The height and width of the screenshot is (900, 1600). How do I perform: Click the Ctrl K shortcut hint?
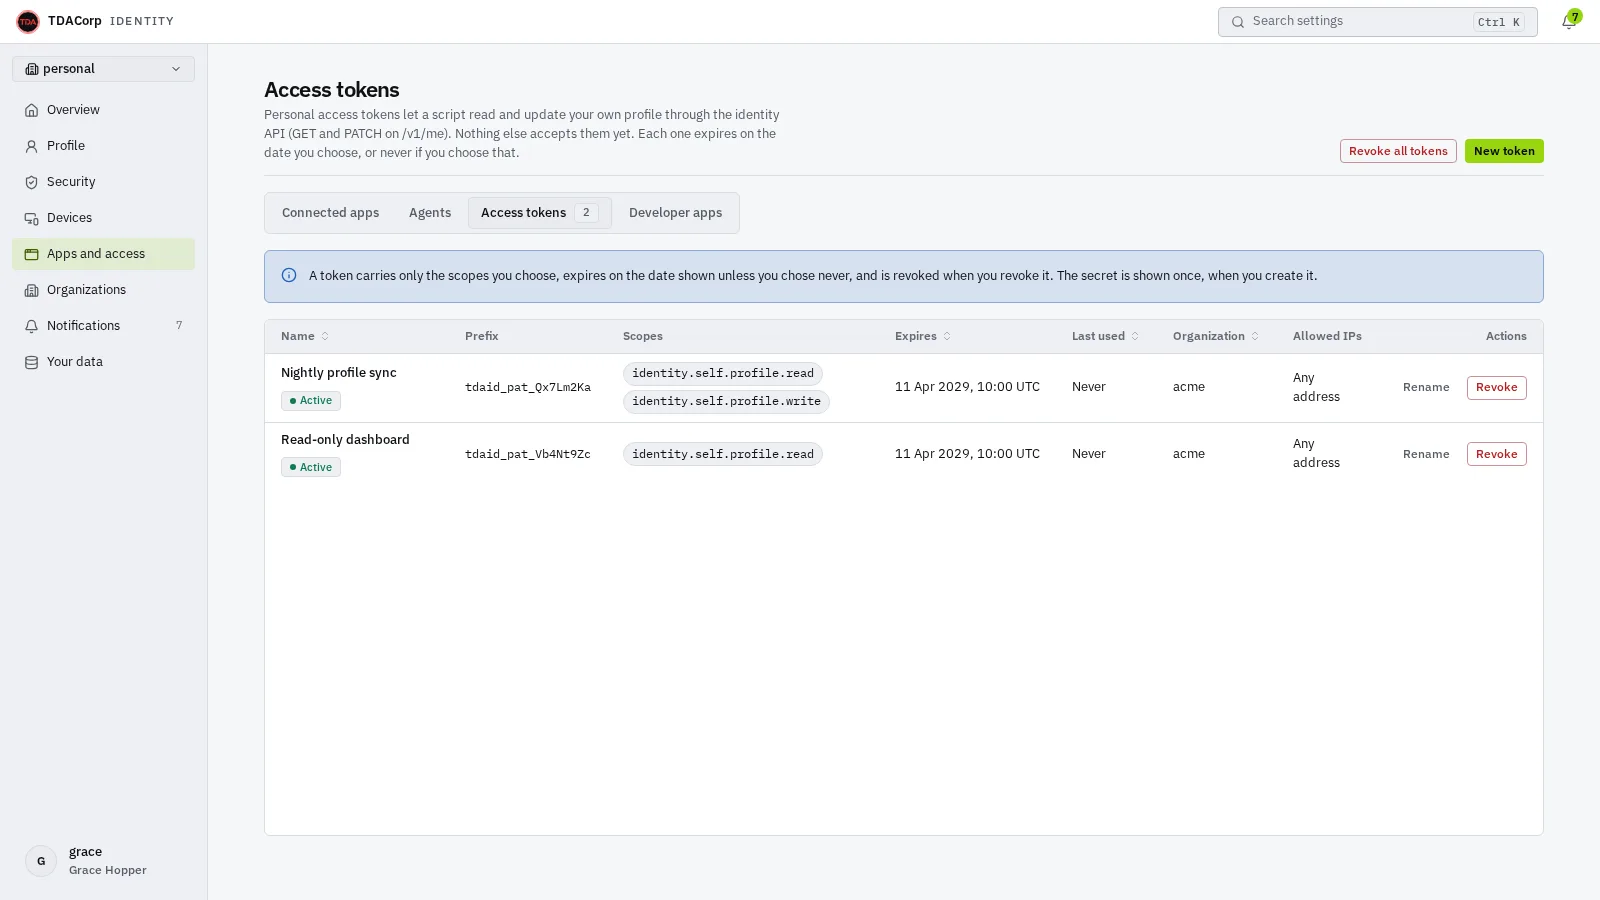click(1499, 22)
